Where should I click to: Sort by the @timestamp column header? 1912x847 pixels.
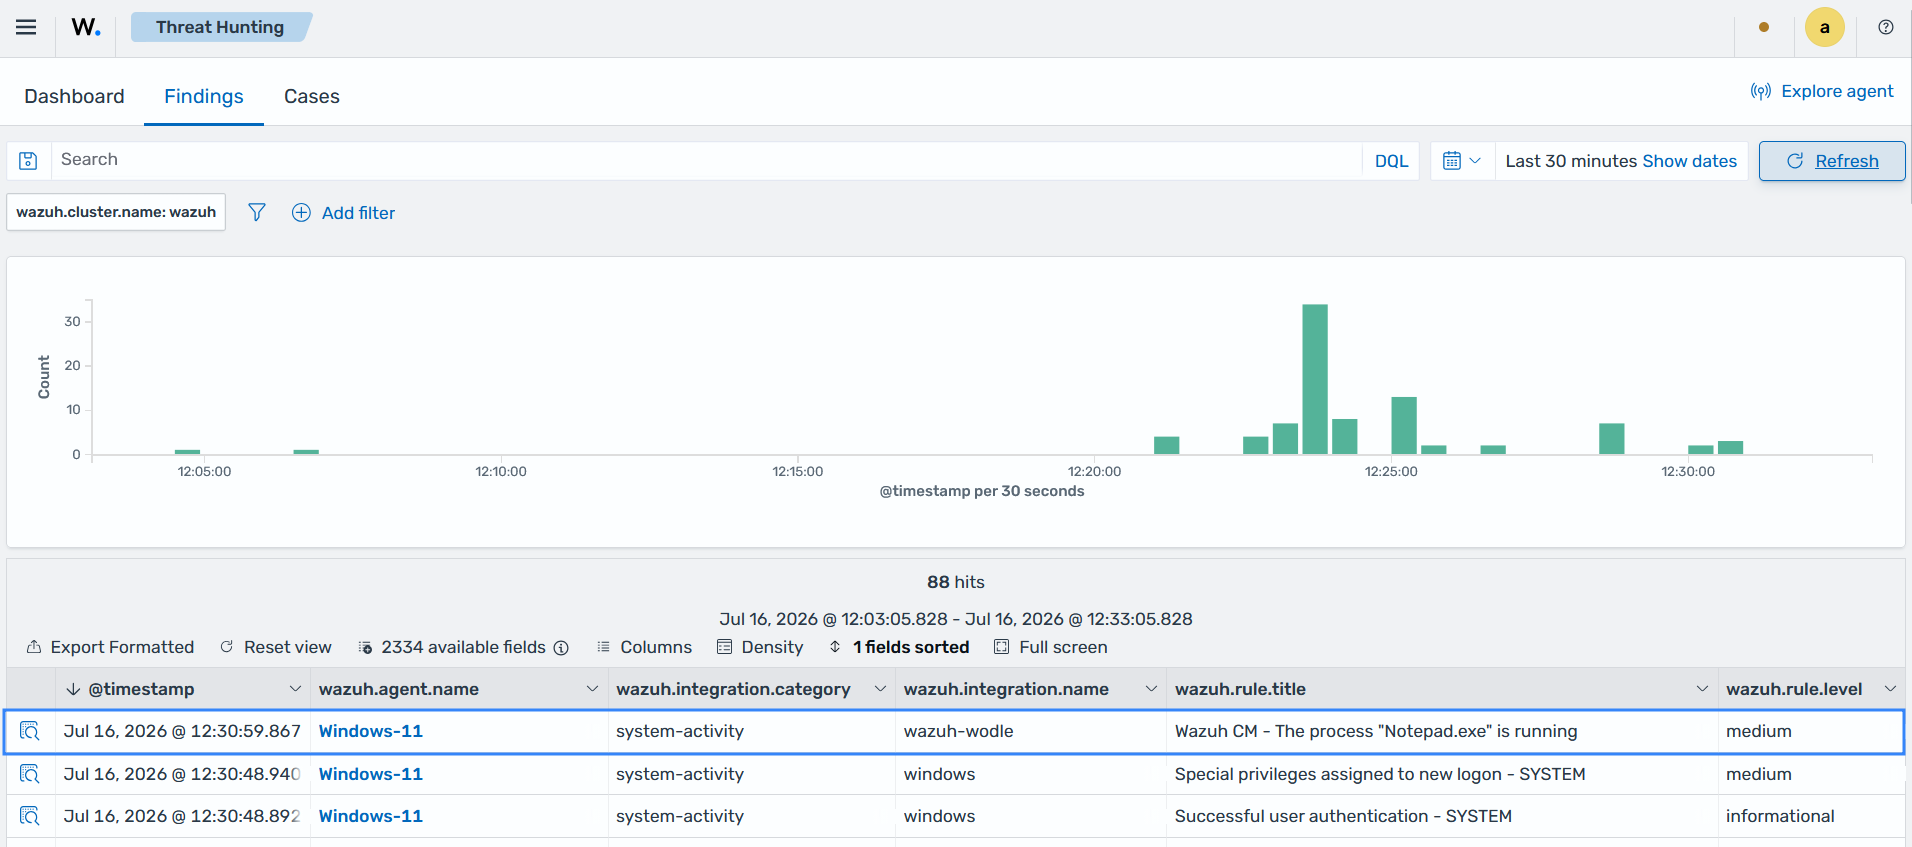tap(141, 689)
